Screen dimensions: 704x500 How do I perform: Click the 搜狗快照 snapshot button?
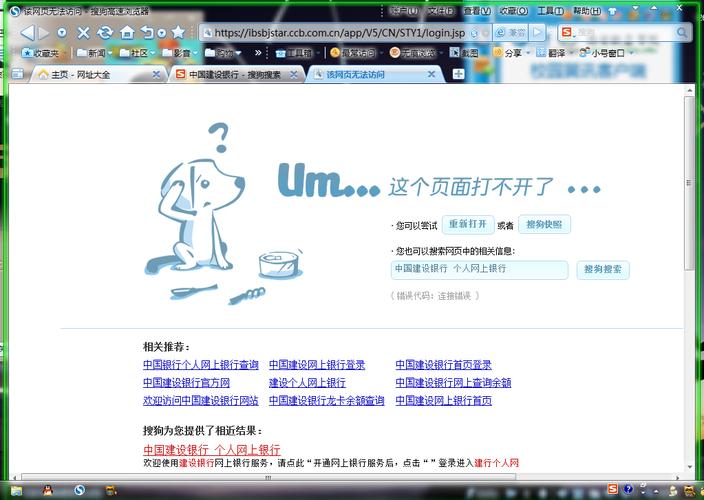coord(544,224)
